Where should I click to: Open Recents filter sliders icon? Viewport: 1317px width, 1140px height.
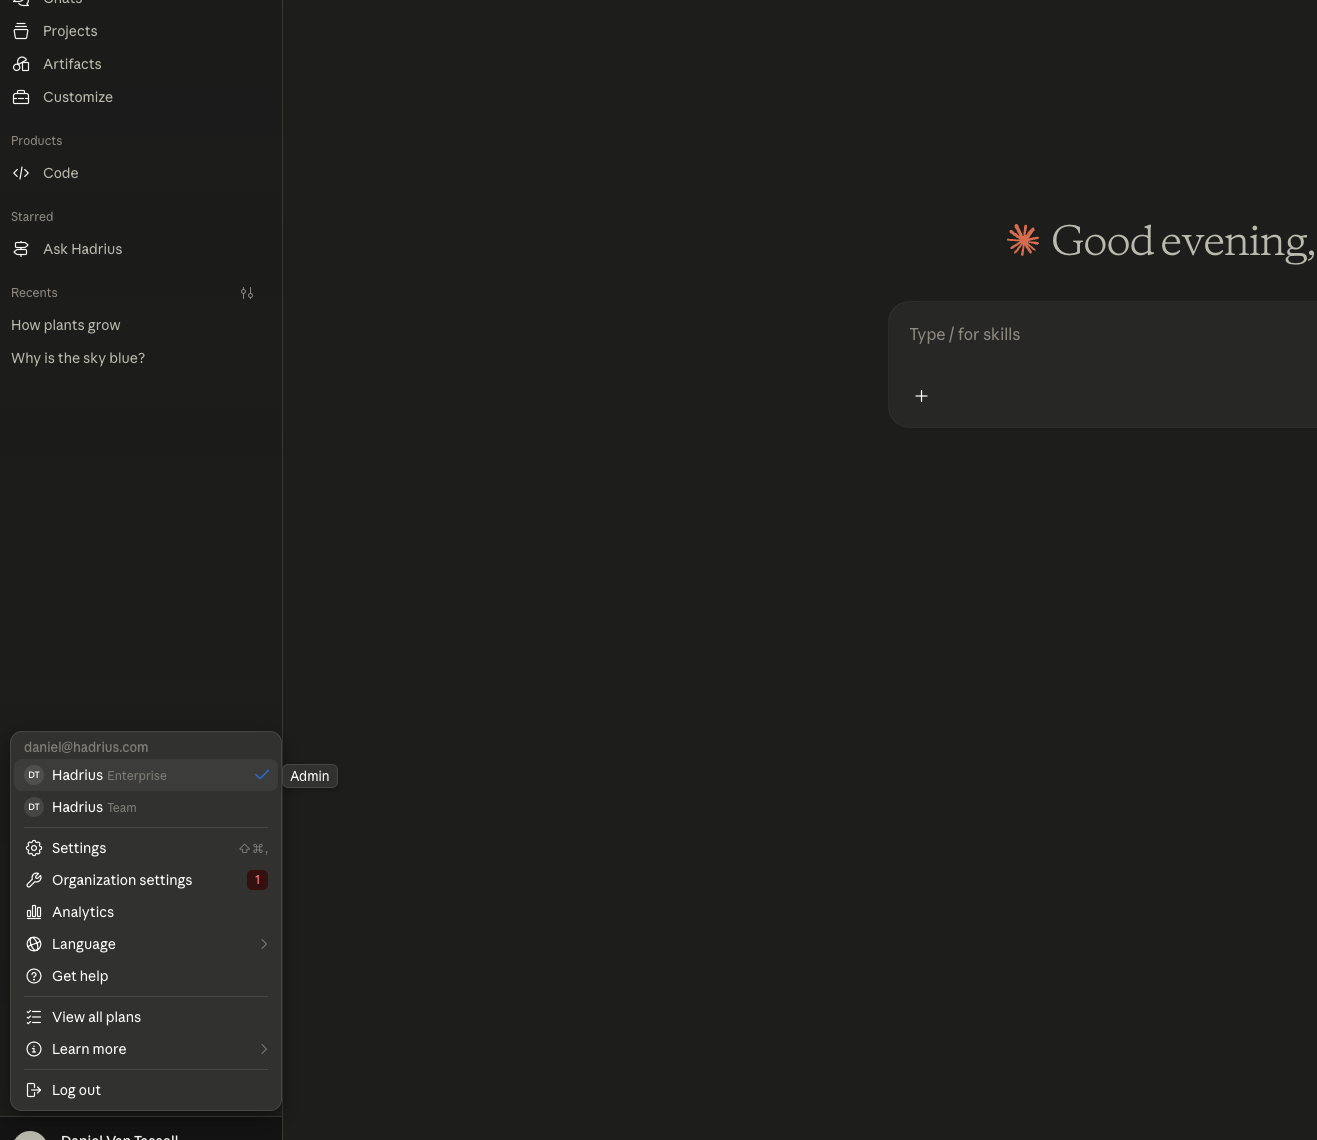coord(247,293)
